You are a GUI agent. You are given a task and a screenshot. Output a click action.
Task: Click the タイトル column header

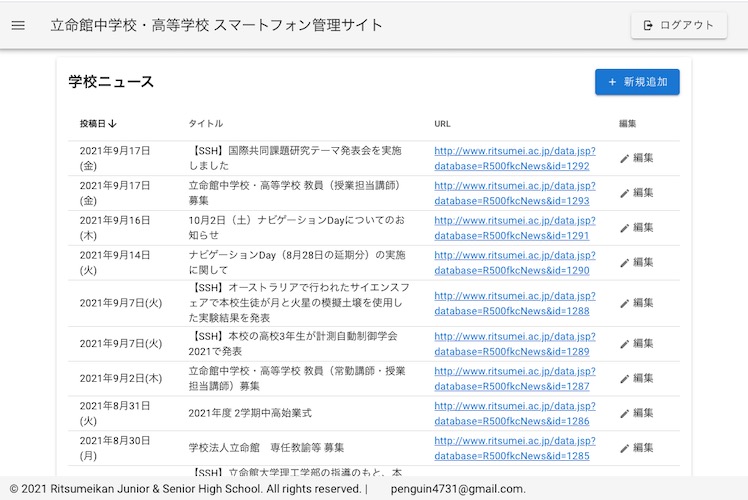[x=206, y=124]
